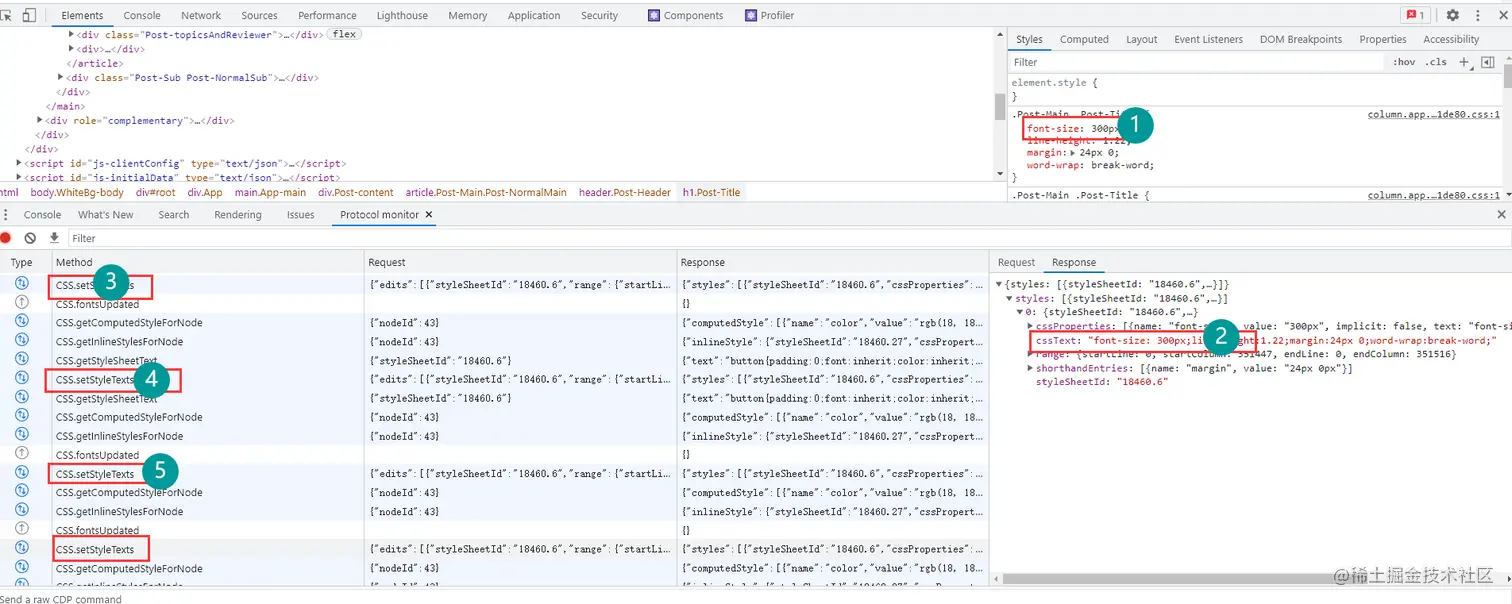Expand the cssProperties array
Viewport: 1512px width, 604px height.
[x=1031, y=326]
